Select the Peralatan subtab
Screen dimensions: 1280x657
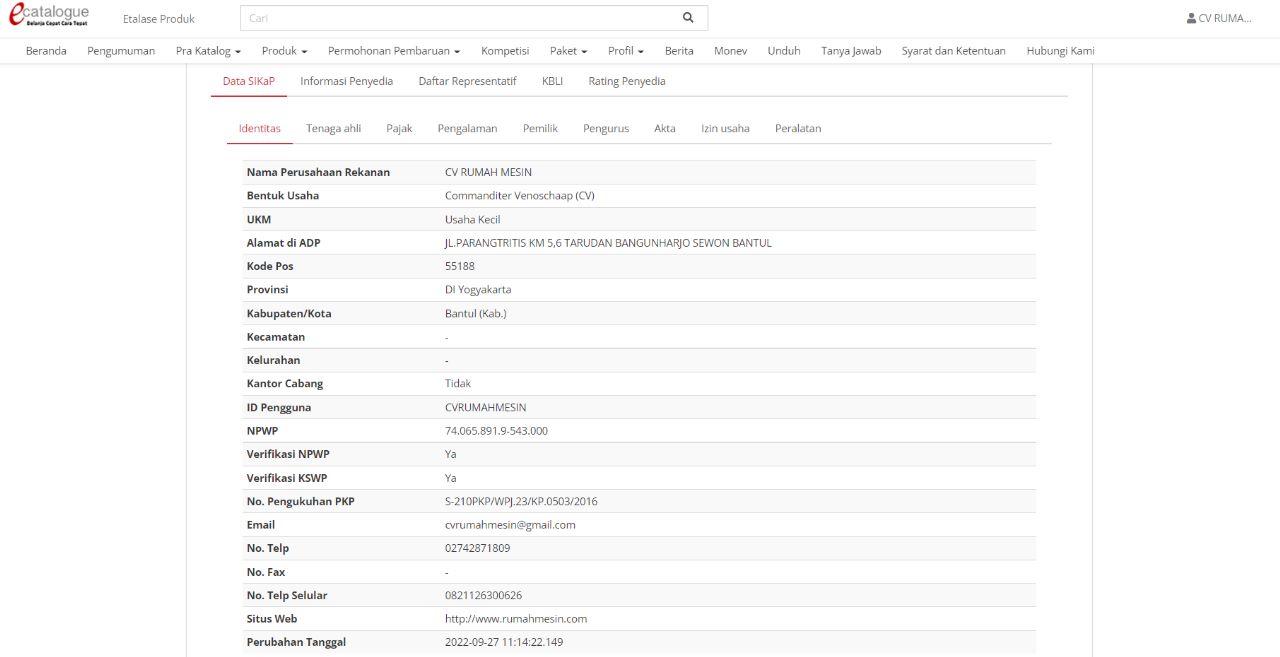click(797, 128)
